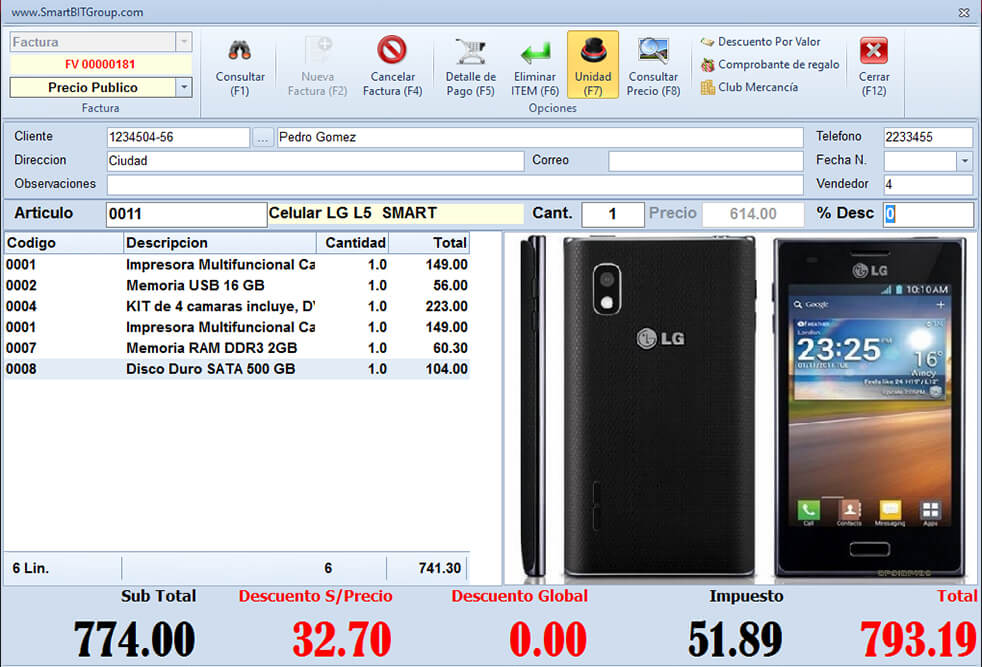Click the Cliente ID field 1234504-56
The width and height of the screenshot is (982, 667).
click(x=178, y=137)
